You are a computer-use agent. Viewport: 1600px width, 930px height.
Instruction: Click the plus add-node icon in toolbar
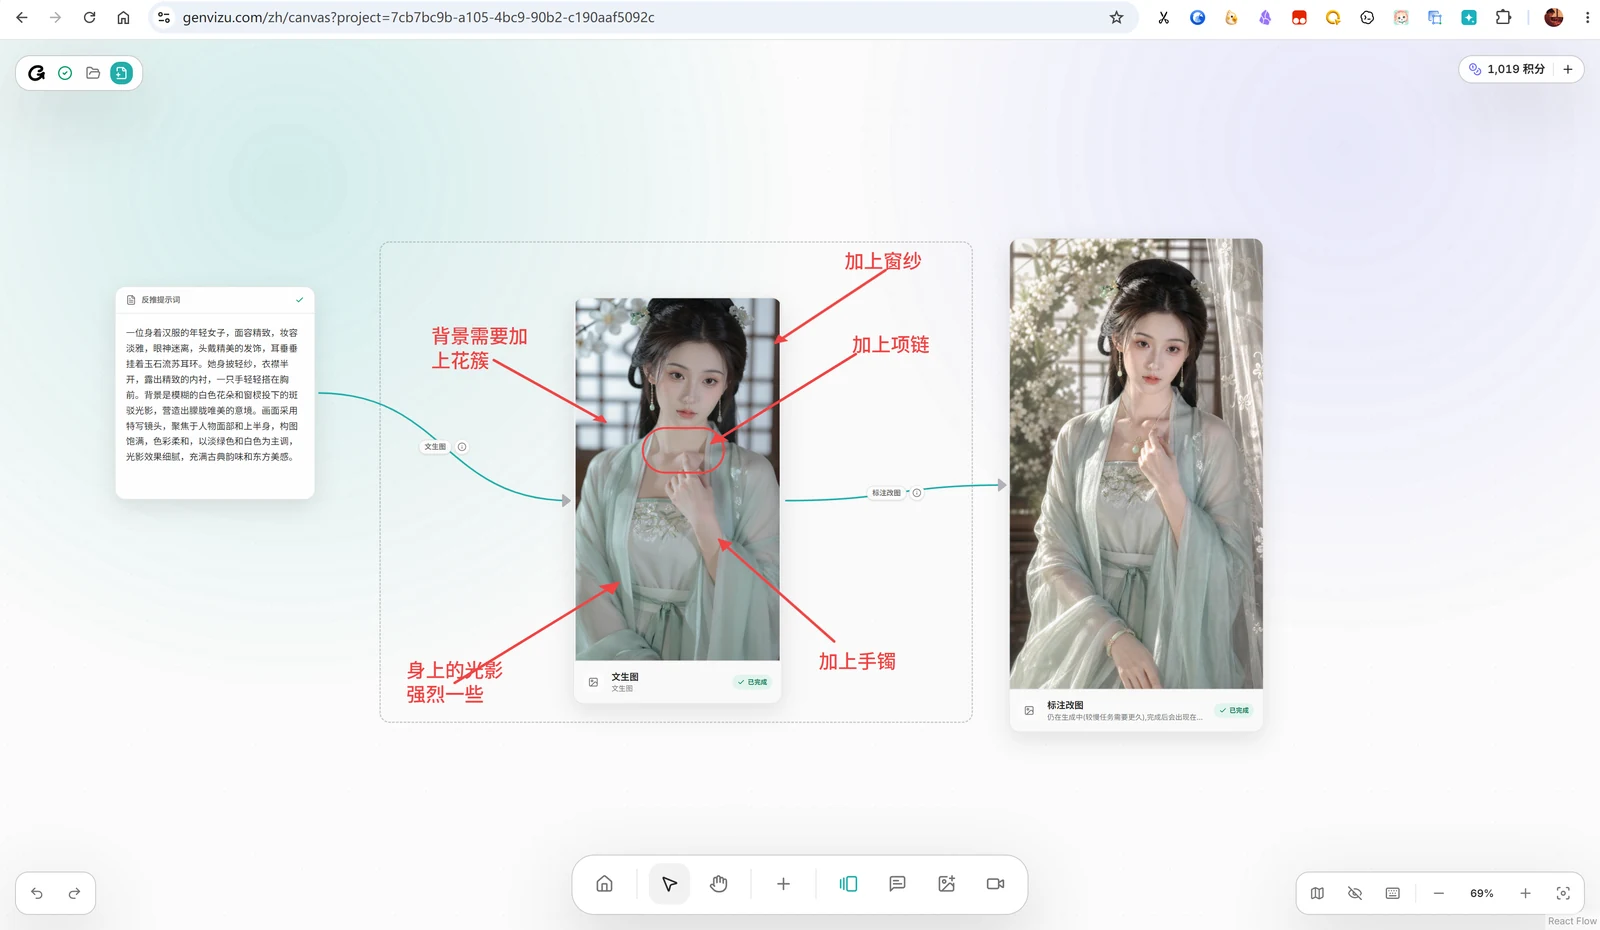tap(783, 884)
